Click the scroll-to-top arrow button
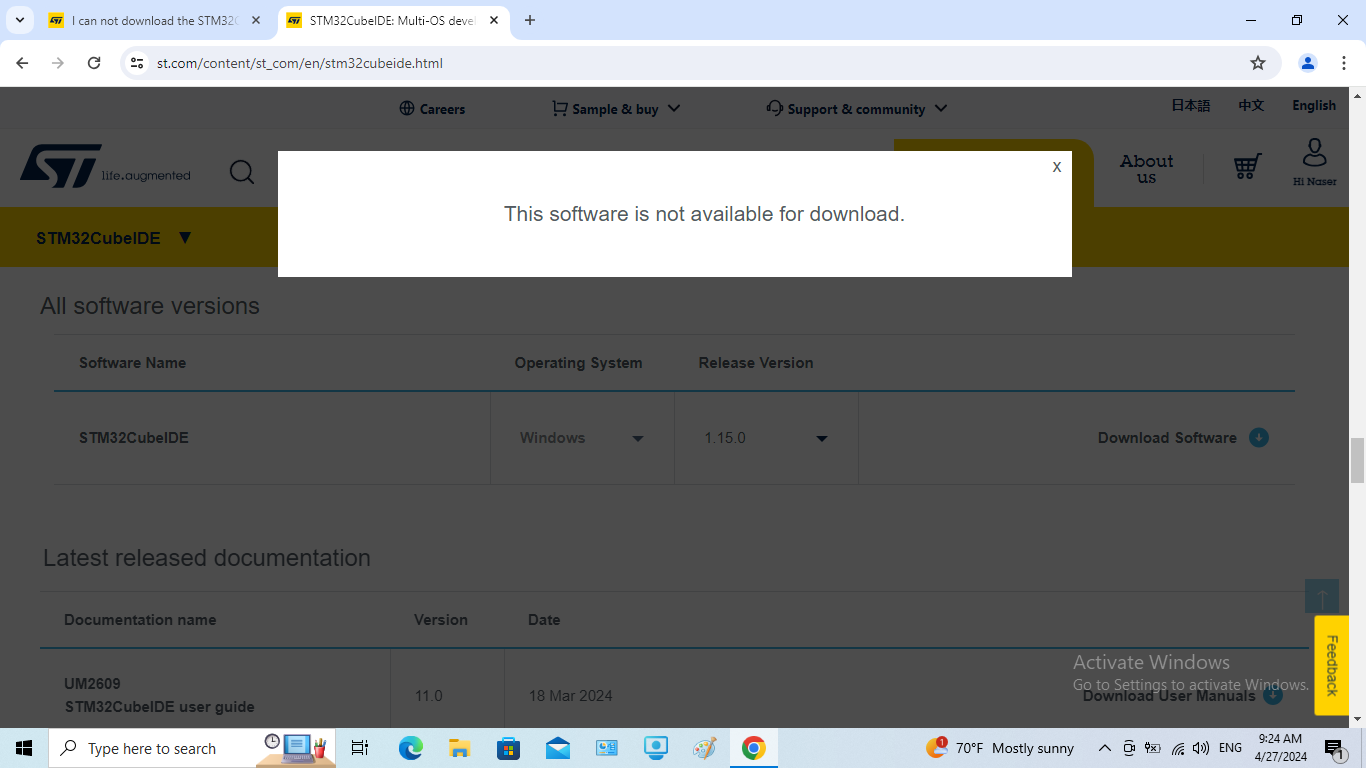The image size is (1366, 768). click(1321, 595)
